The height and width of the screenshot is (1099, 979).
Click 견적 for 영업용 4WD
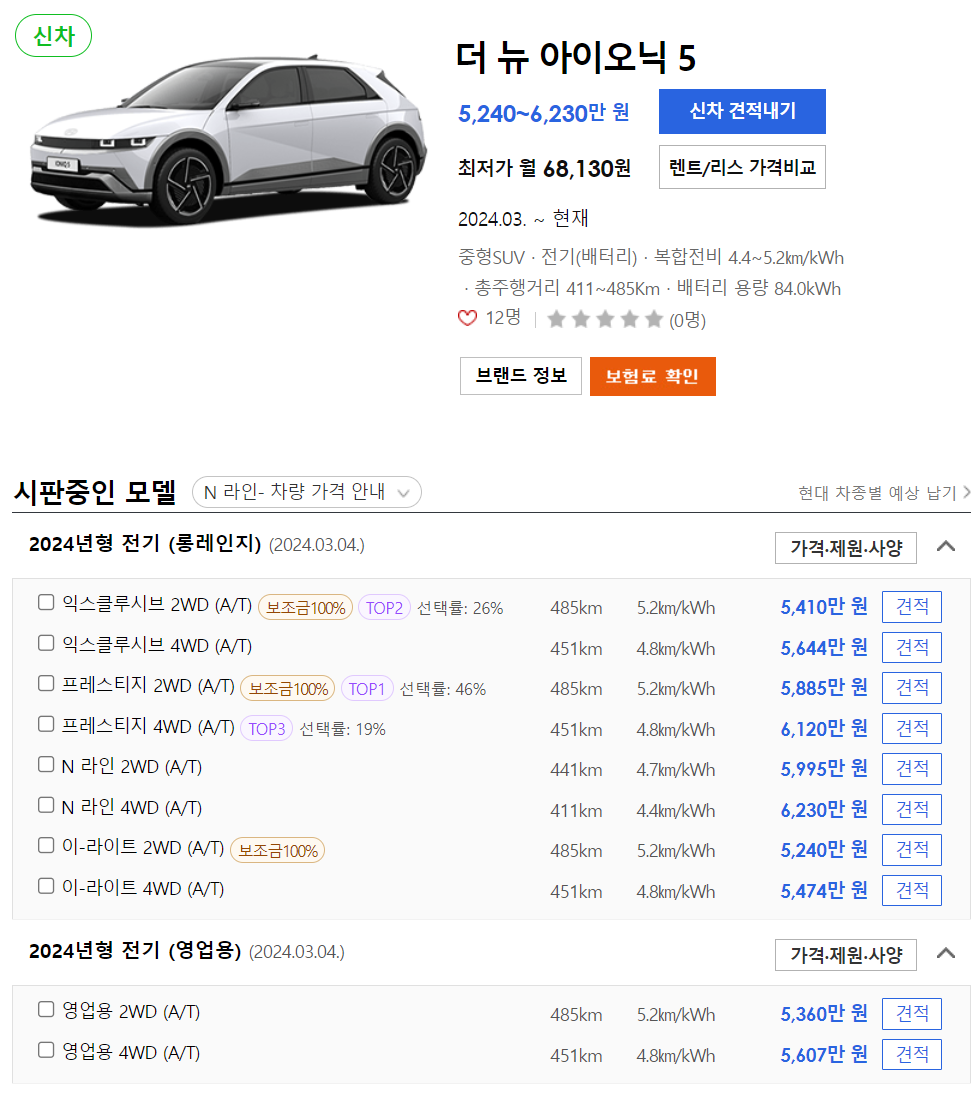click(912, 1055)
